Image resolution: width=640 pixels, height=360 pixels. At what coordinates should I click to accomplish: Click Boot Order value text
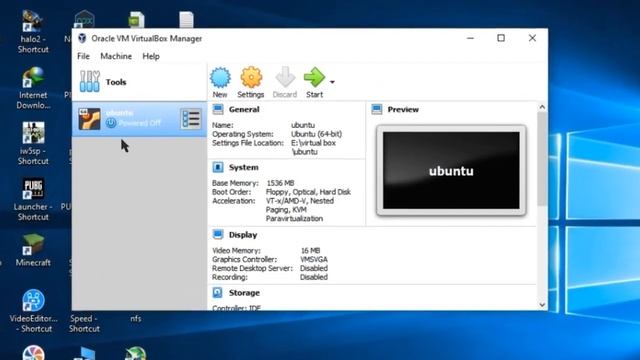click(308, 192)
